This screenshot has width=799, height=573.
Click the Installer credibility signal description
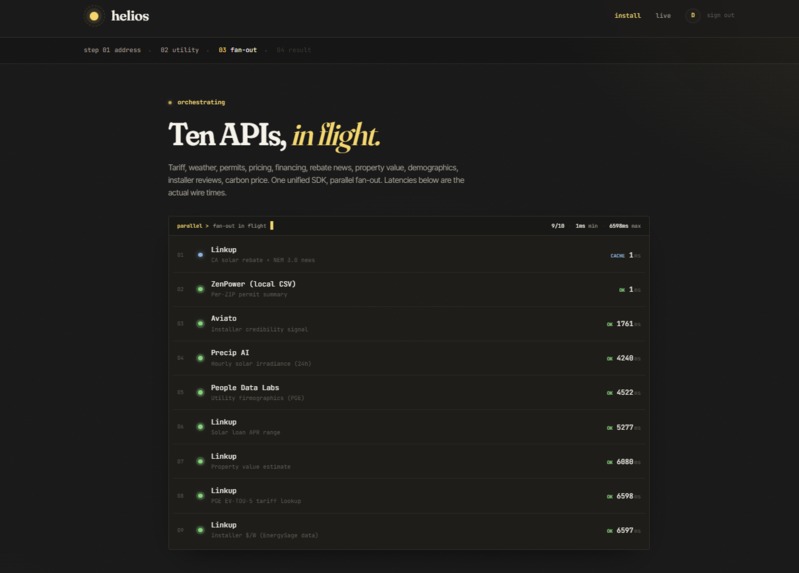[x=259, y=329]
